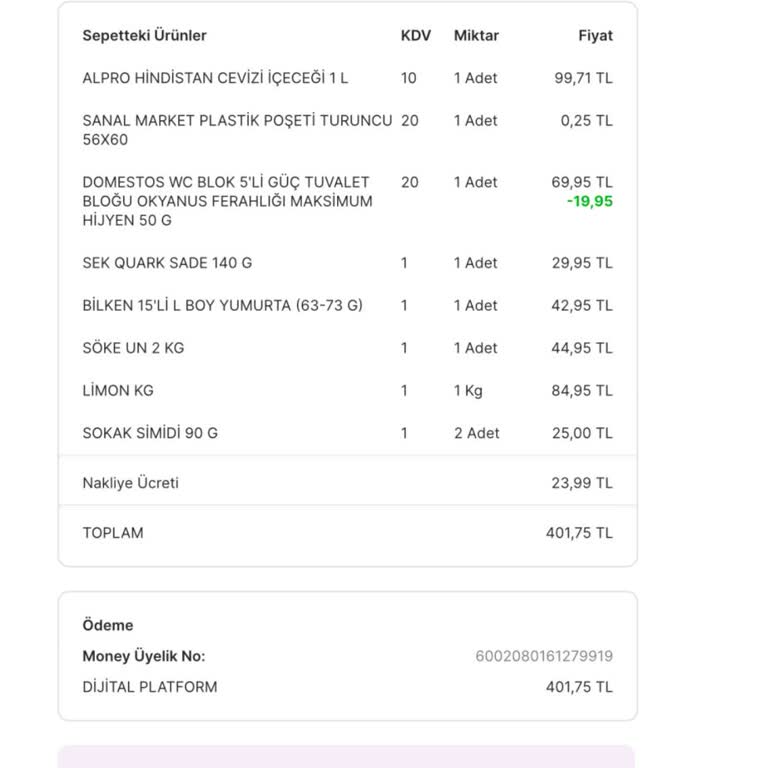The width and height of the screenshot is (768, 768).
Task: Click the Money Üyelik No membership number
Action: click(544, 656)
